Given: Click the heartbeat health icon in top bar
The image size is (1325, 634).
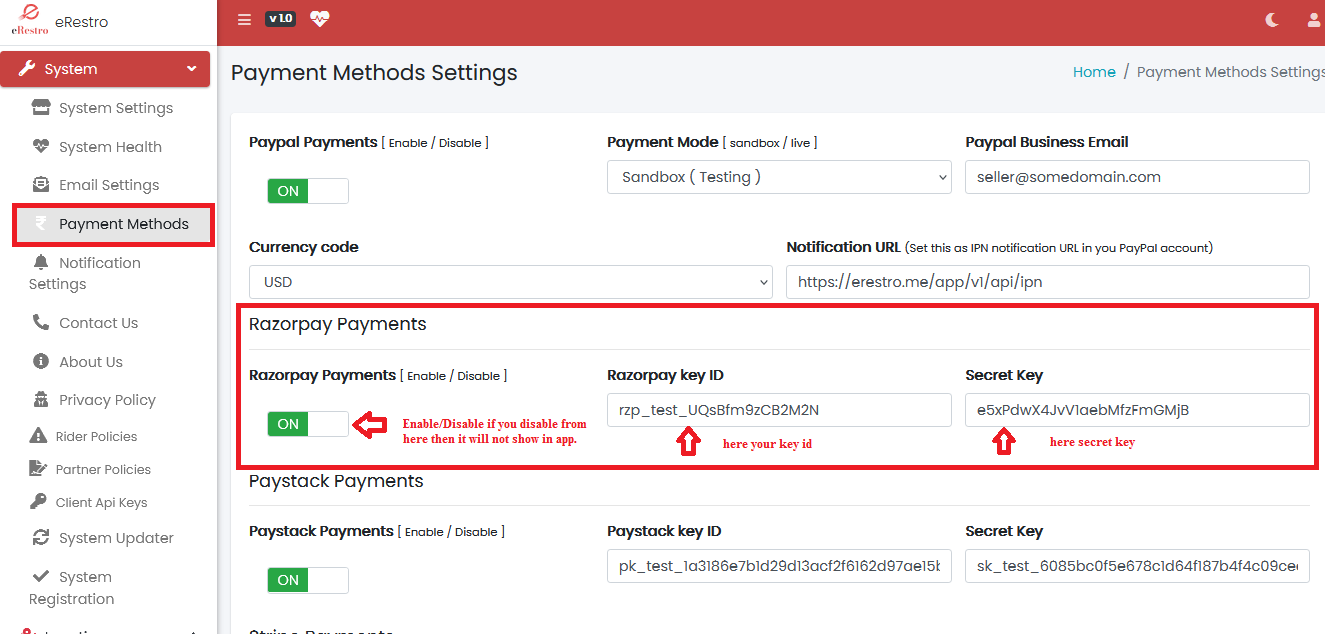Looking at the screenshot, I should point(319,19).
